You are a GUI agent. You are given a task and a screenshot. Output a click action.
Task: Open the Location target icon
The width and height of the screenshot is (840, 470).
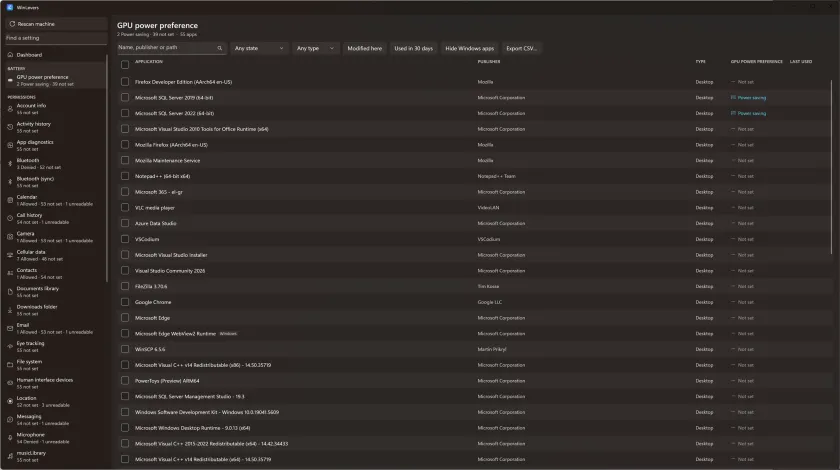10,401
